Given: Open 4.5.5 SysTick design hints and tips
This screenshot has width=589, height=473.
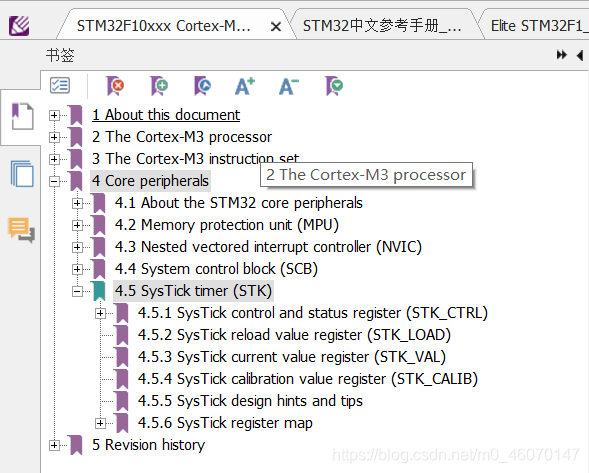Looking at the screenshot, I should tap(250, 401).
